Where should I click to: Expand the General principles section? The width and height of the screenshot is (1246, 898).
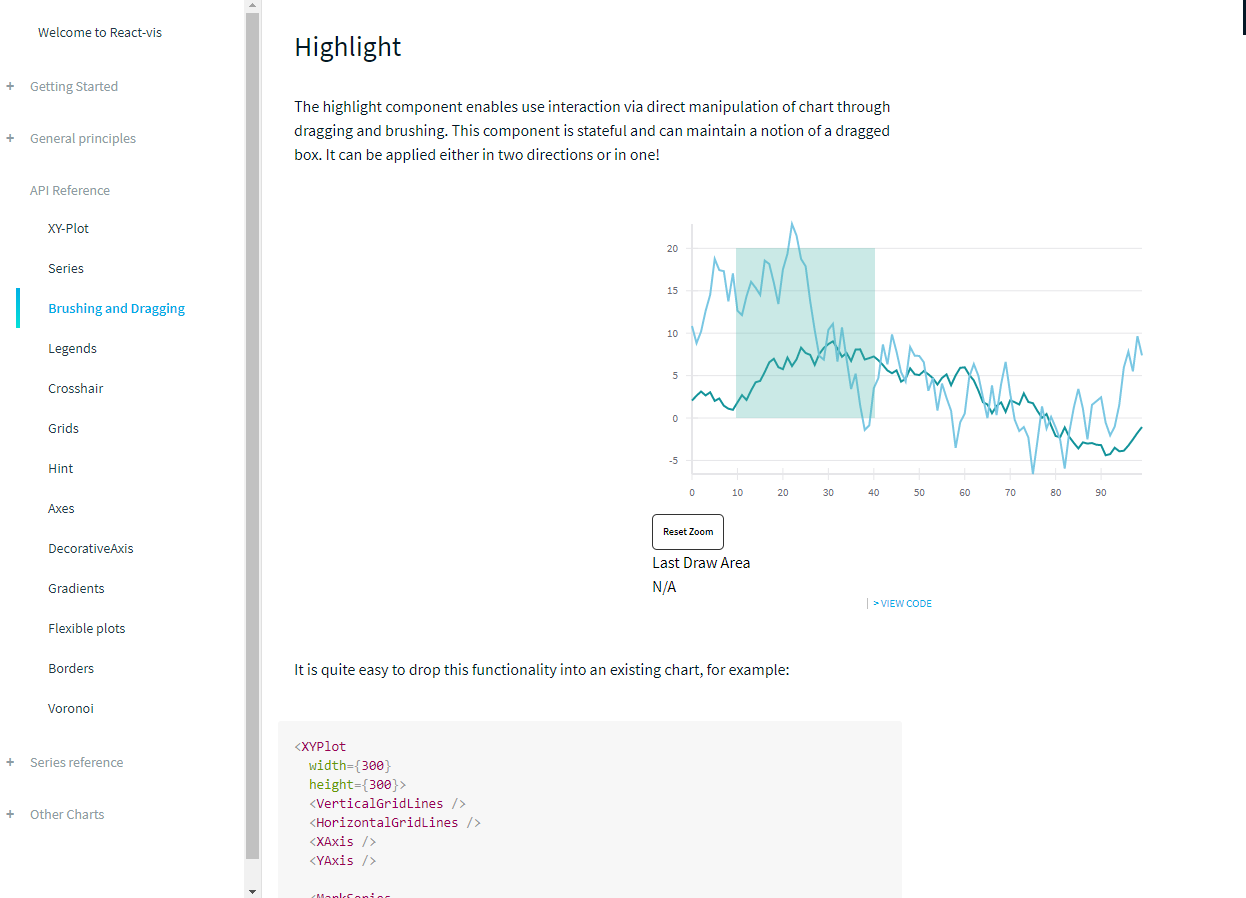(82, 139)
